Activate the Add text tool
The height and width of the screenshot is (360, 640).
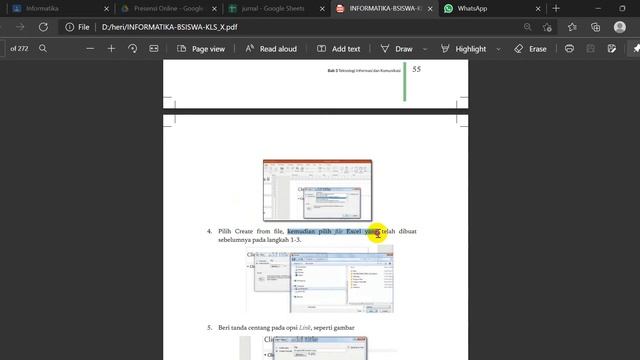(x=338, y=49)
